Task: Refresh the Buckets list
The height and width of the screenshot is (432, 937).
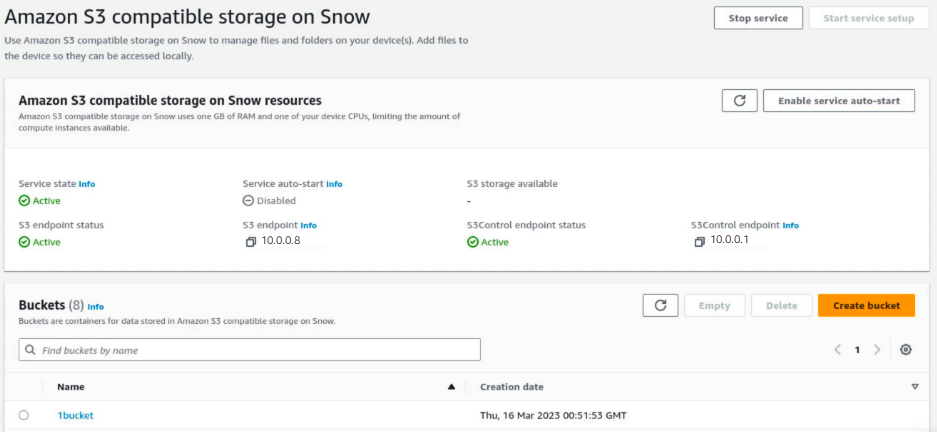Action: (659, 306)
